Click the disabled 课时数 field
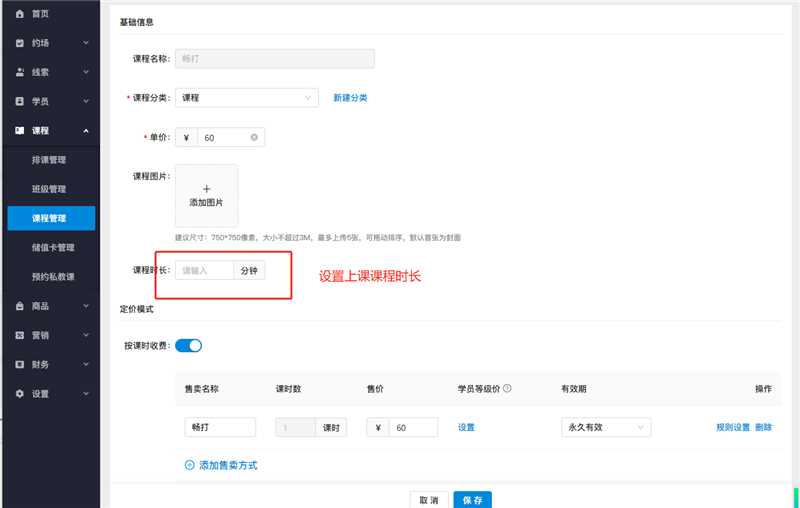 click(x=295, y=427)
